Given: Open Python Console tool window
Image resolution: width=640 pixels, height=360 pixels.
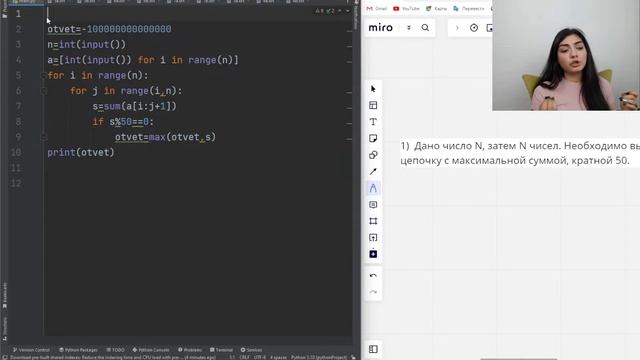Looking at the screenshot, I should pyautogui.click(x=151, y=350).
